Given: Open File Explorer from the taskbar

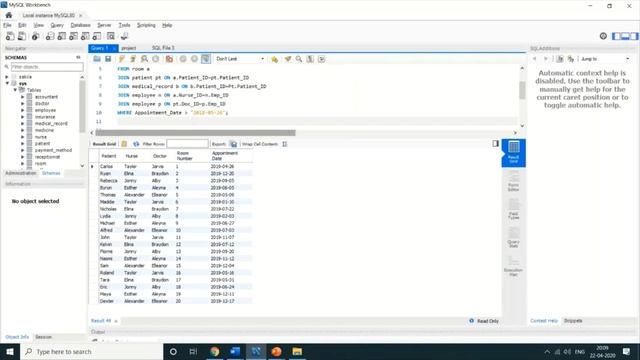Looking at the screenshot, I should [x=297, y=351].
